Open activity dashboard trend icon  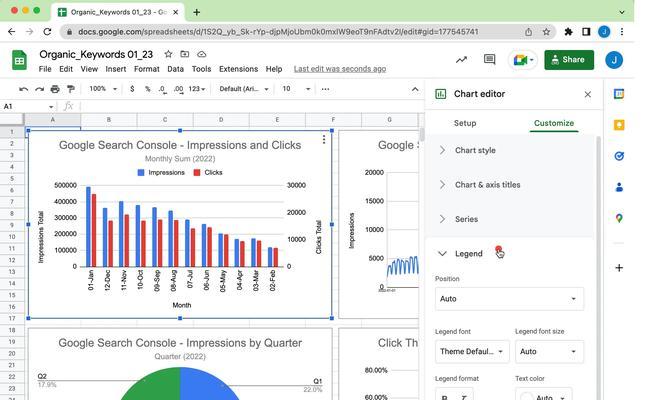coord(462,60)
